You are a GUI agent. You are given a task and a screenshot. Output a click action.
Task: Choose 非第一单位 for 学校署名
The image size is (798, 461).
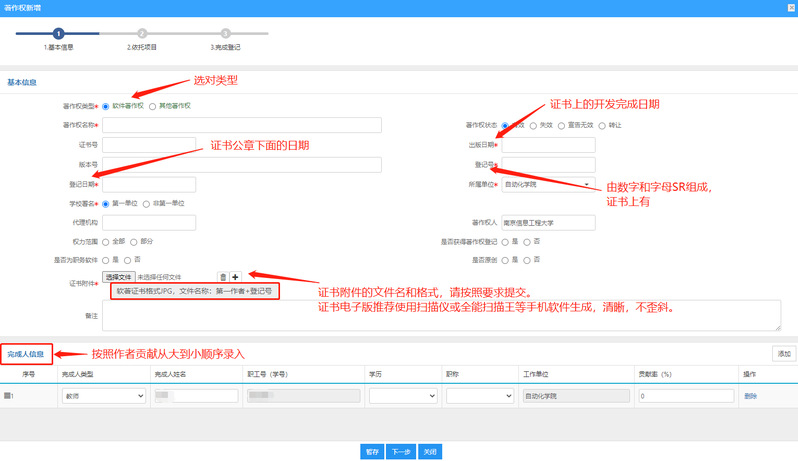click(146, 203)
